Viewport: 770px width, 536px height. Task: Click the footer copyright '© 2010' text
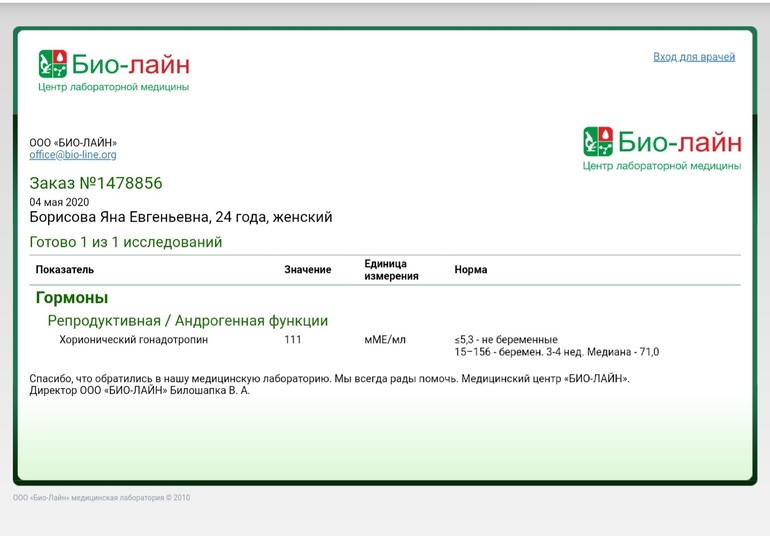tap(177, 497)
